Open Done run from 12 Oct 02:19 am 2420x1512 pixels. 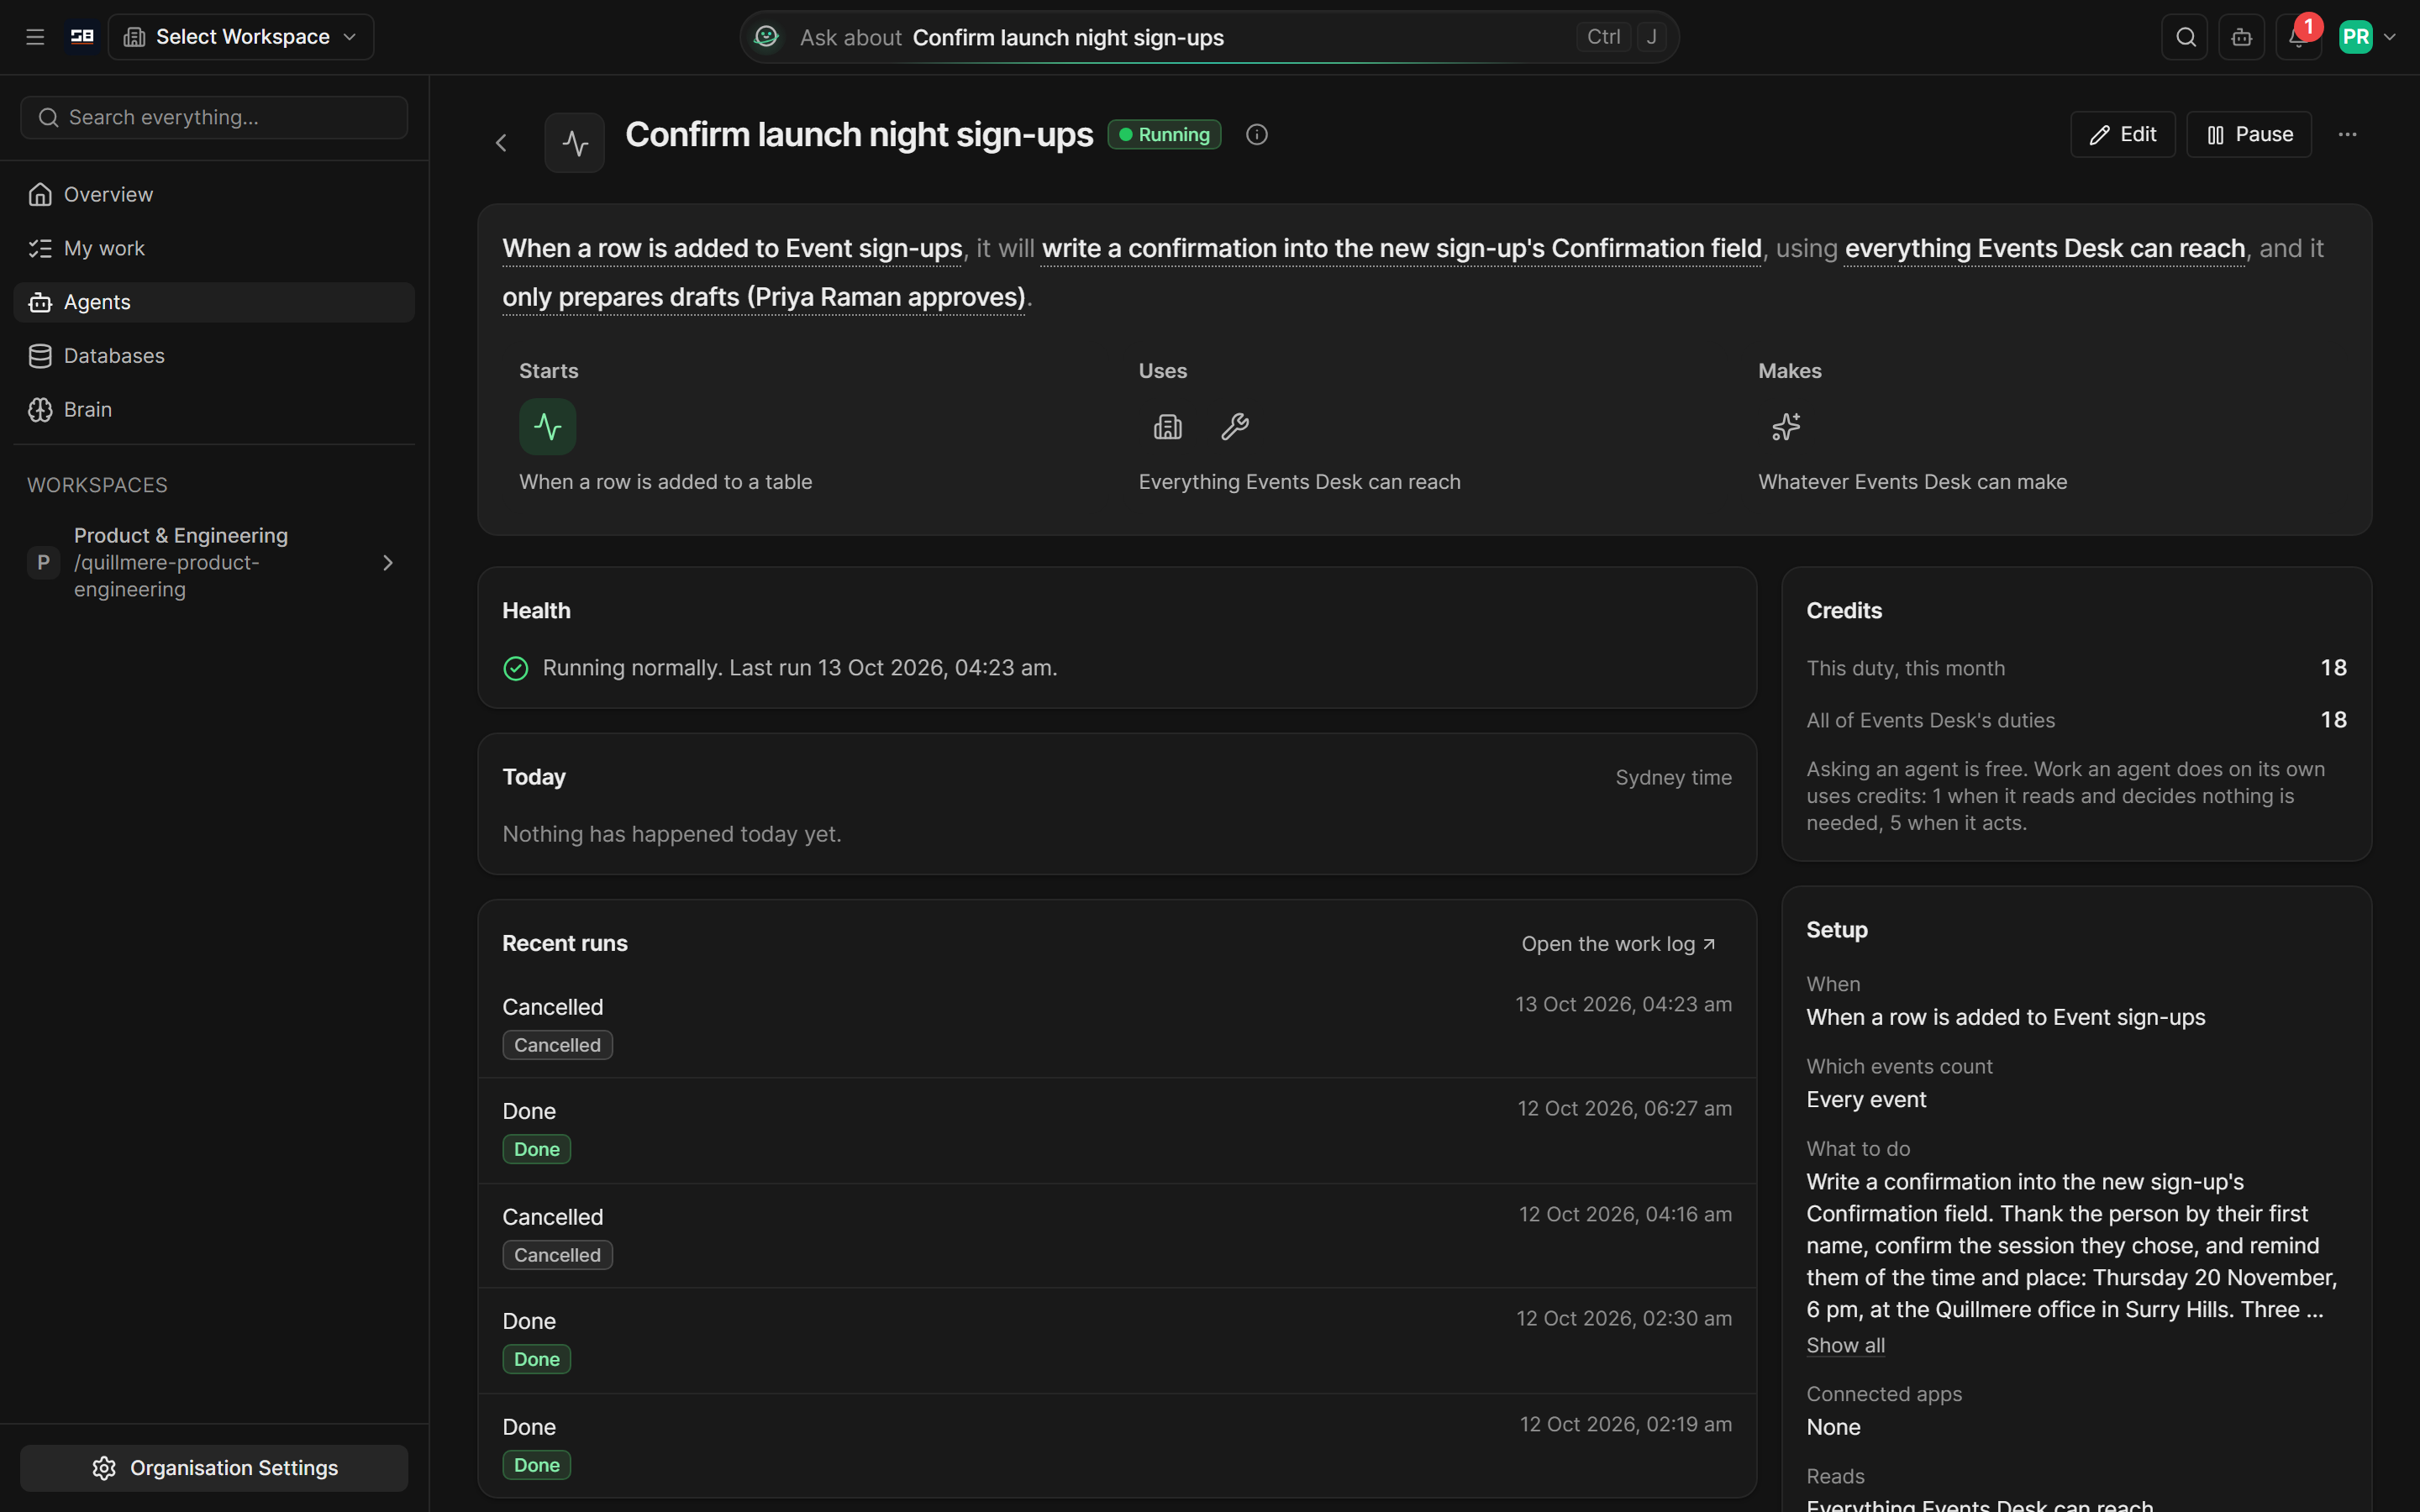[1117, 1445]
